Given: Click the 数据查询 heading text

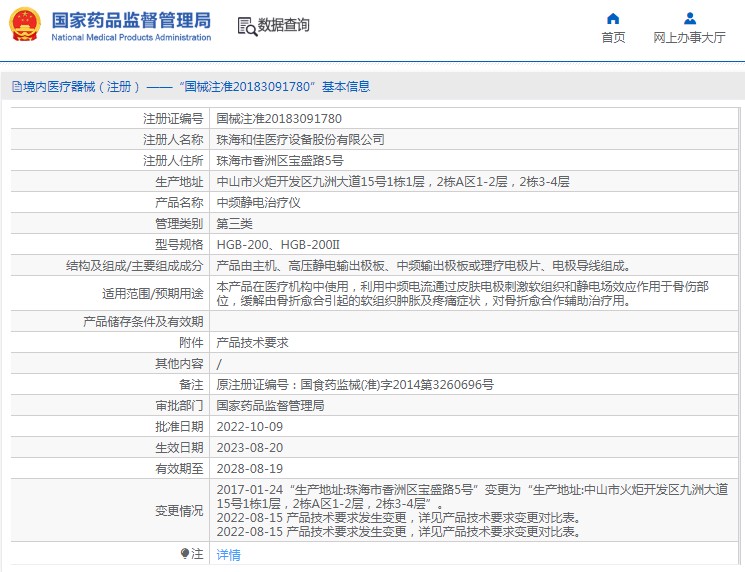Looking at the screenshot, I should pyautogui.click(x=283, y=25).
